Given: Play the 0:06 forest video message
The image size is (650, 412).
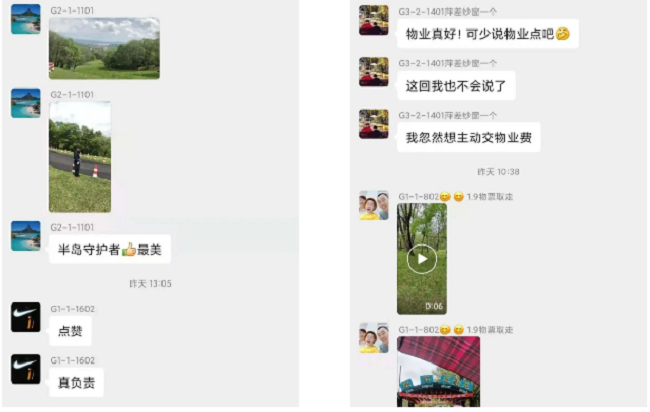Looking at the screenshot, I should coord(422,259).
